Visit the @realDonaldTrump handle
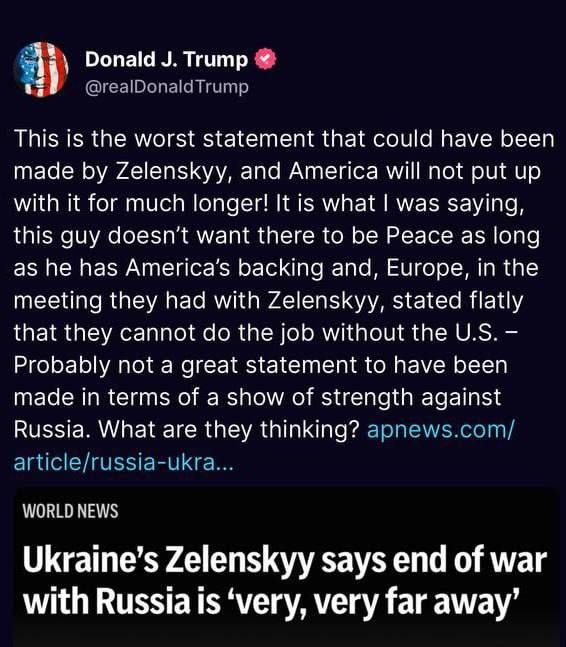 167,87
